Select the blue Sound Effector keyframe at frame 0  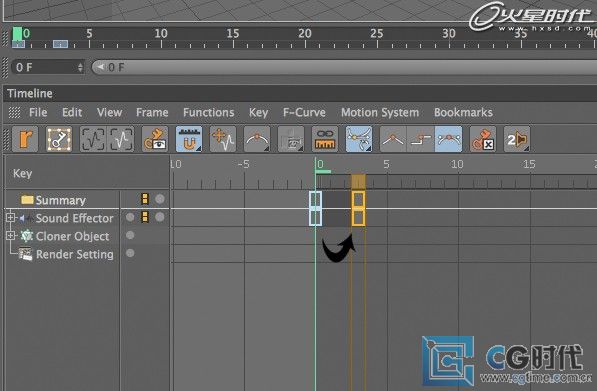pos(316,217)
